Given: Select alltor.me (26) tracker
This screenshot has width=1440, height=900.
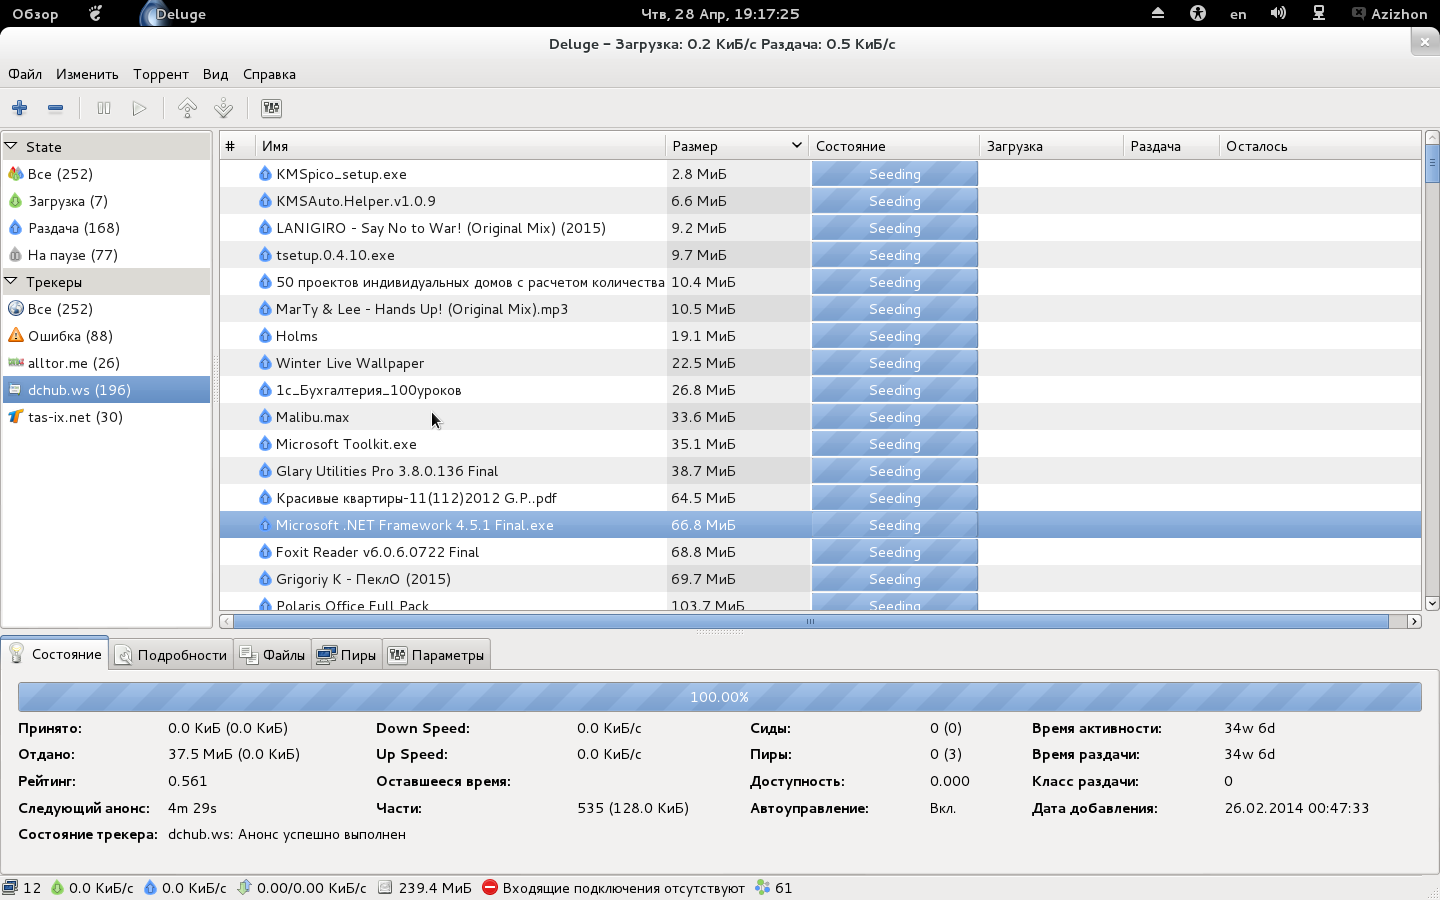Looking at the screenshot, I should point(106,363).
